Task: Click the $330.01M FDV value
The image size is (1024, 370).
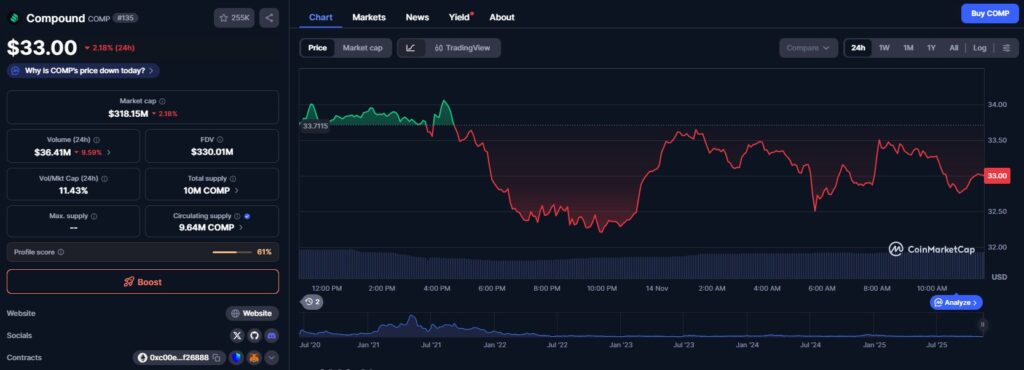Action: pos(212,152)
